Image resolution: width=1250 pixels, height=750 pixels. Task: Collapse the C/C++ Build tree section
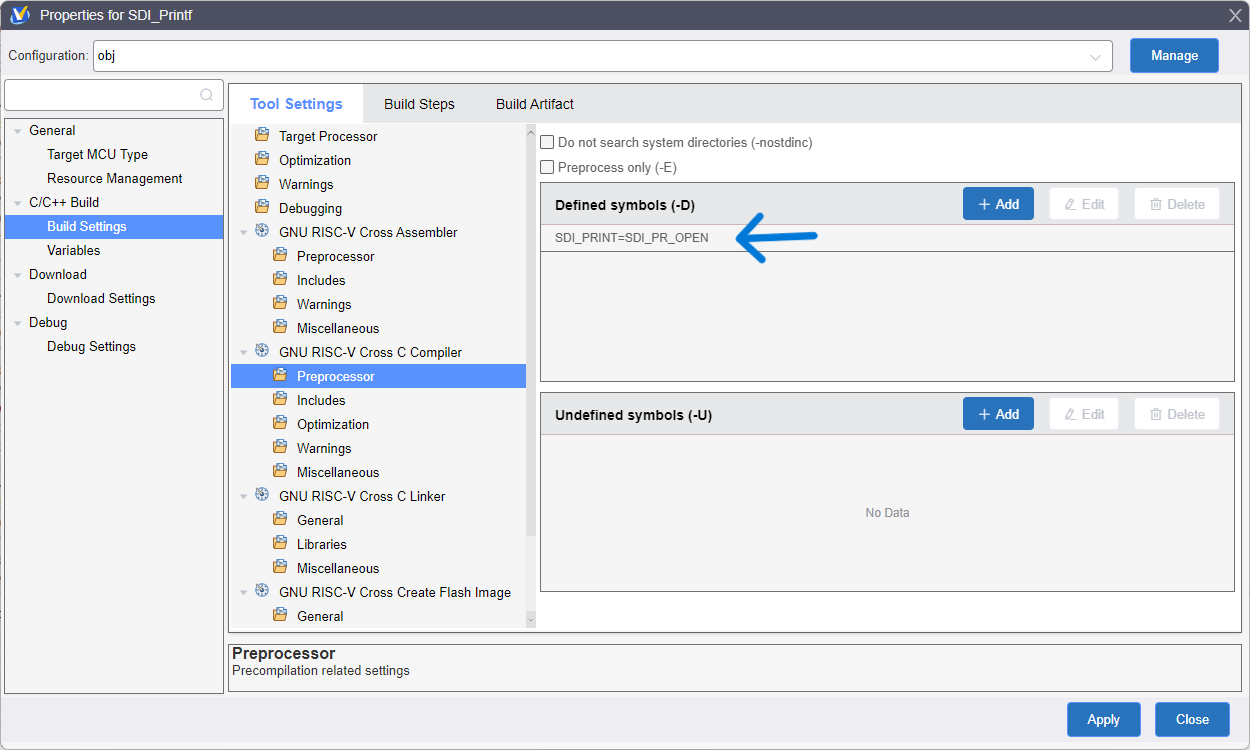click(x=18, y=203)
